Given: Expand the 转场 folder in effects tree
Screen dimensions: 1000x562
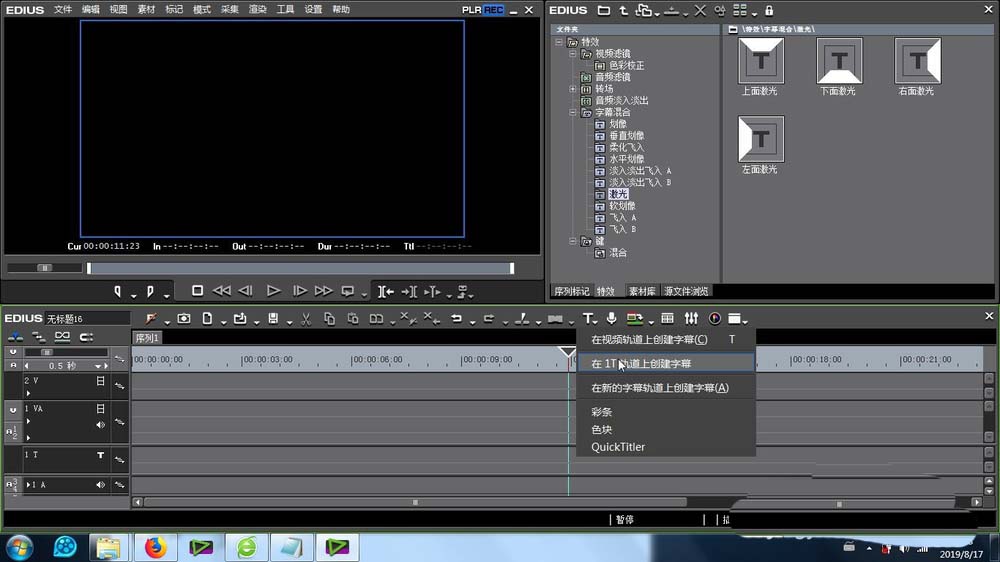Looking at the screenshot, I should pyautogui.click(x=573, y=89).
